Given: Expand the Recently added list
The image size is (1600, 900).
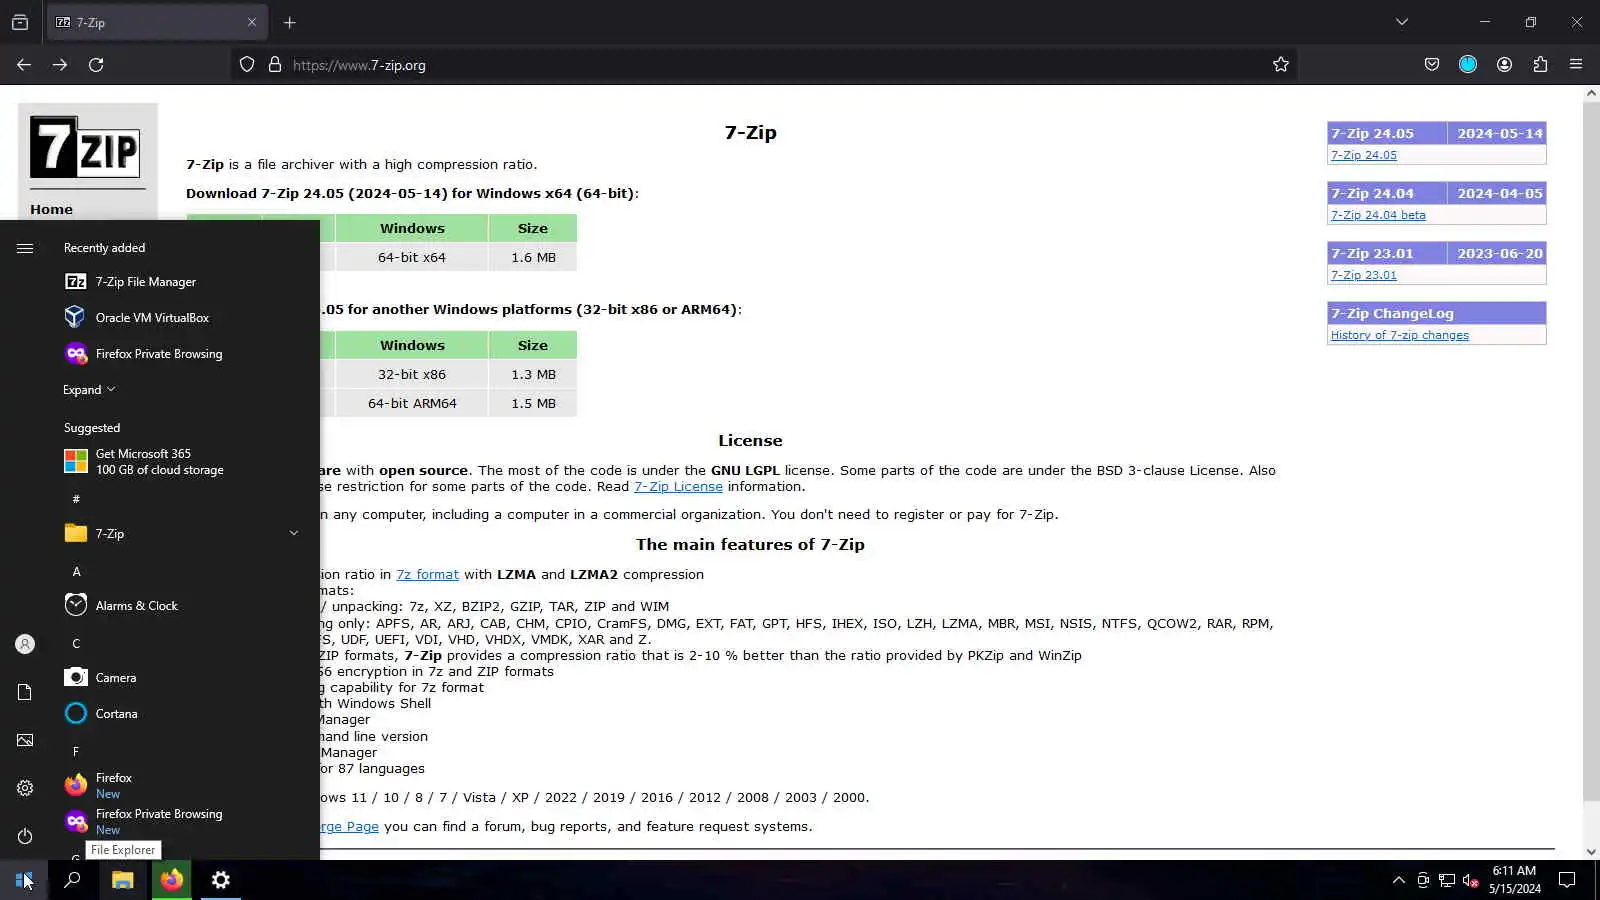Looking at the screenshot, I should tap(89, 390).
